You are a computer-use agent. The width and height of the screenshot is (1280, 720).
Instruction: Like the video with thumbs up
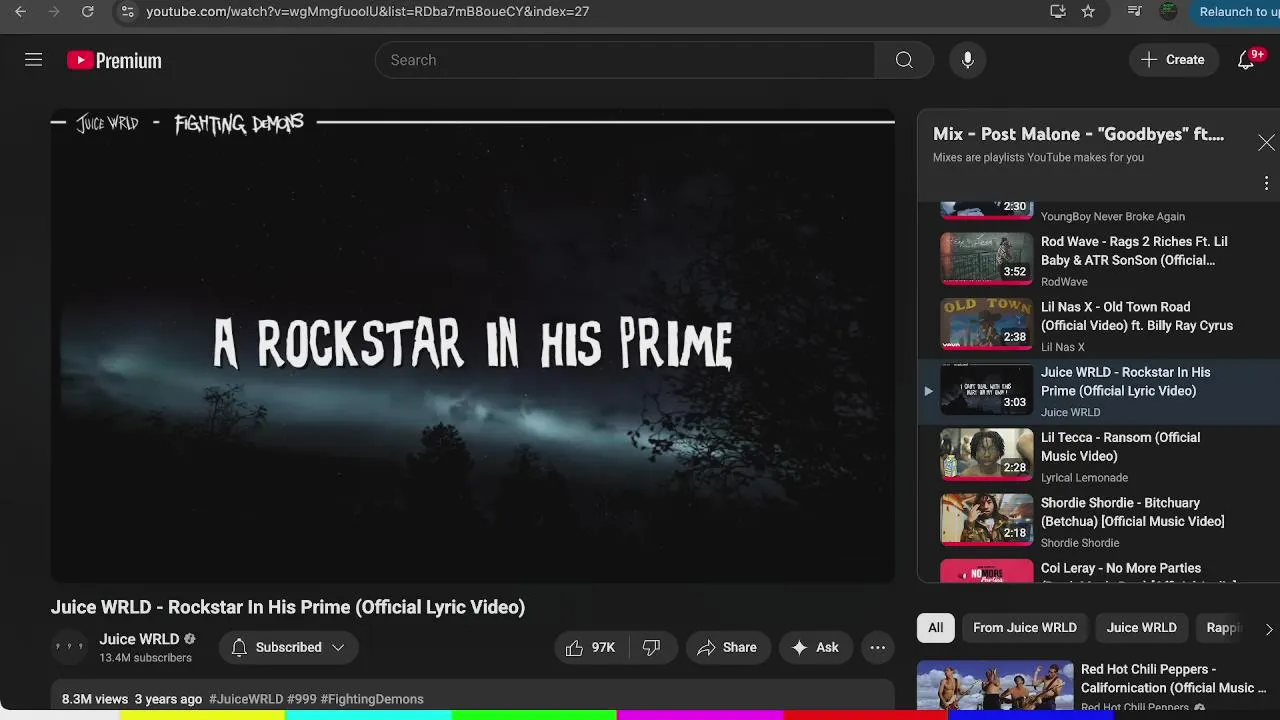[x=590, y=648]
